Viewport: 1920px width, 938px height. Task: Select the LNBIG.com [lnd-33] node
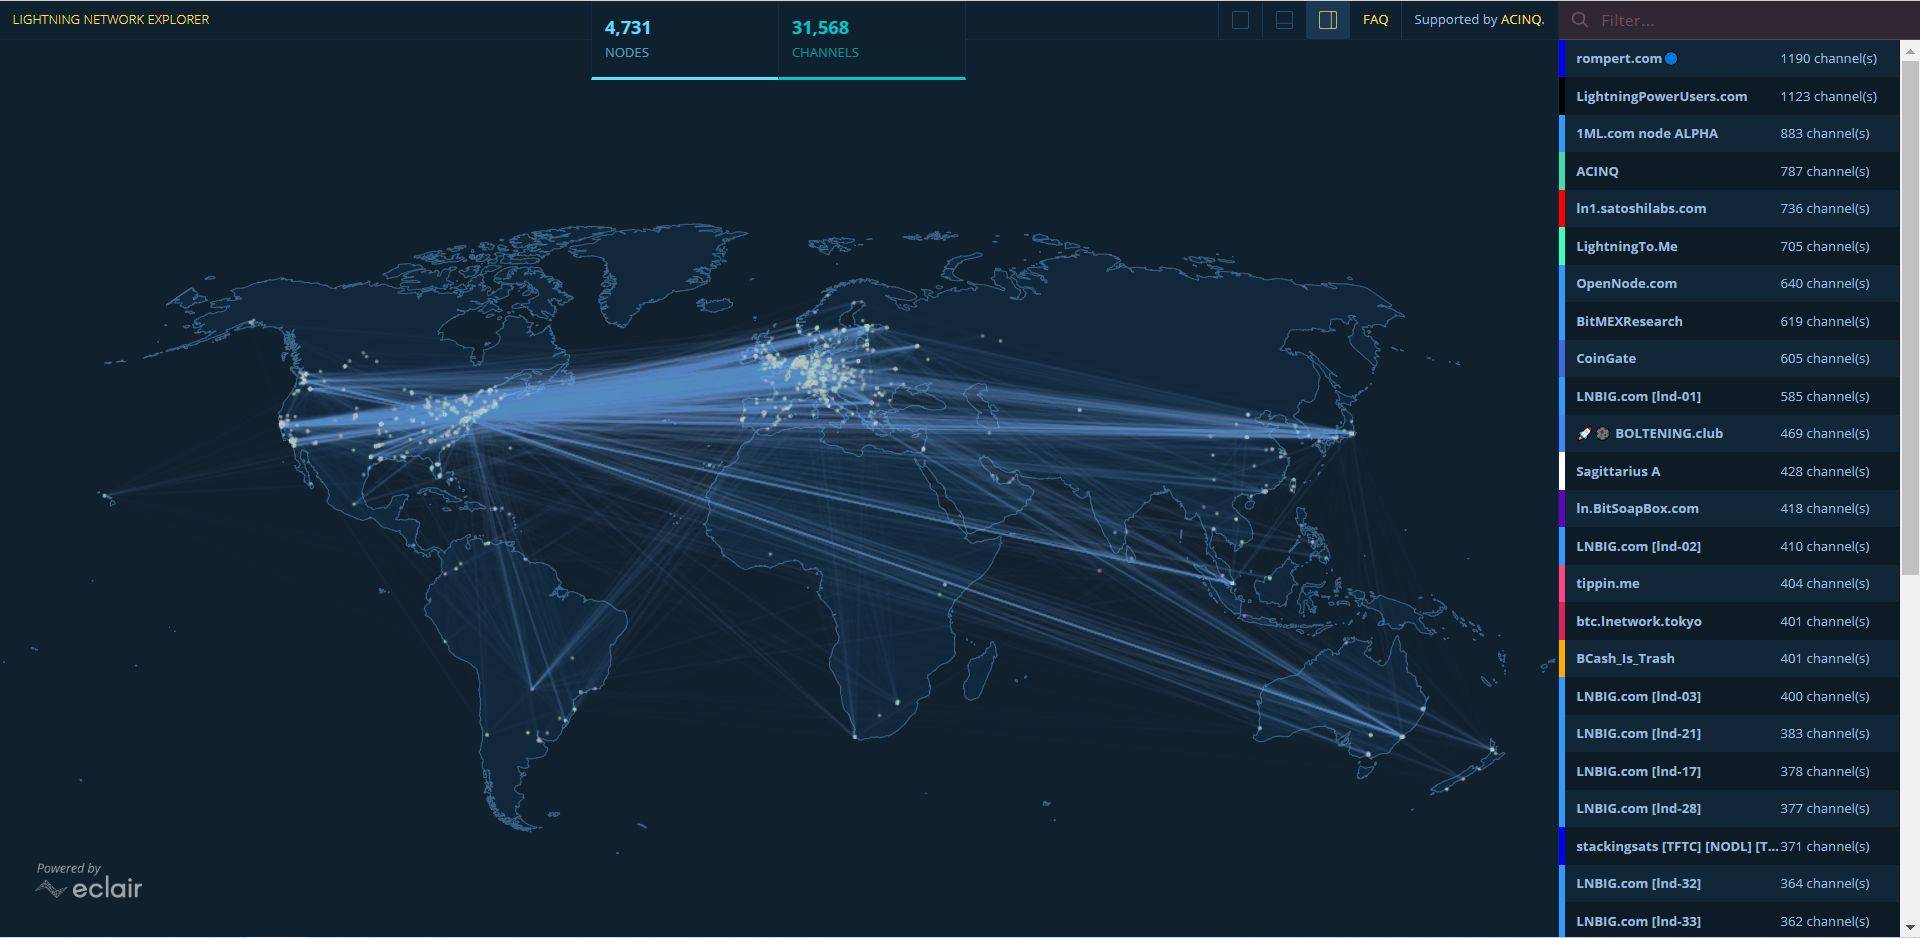pos(1729,921)
